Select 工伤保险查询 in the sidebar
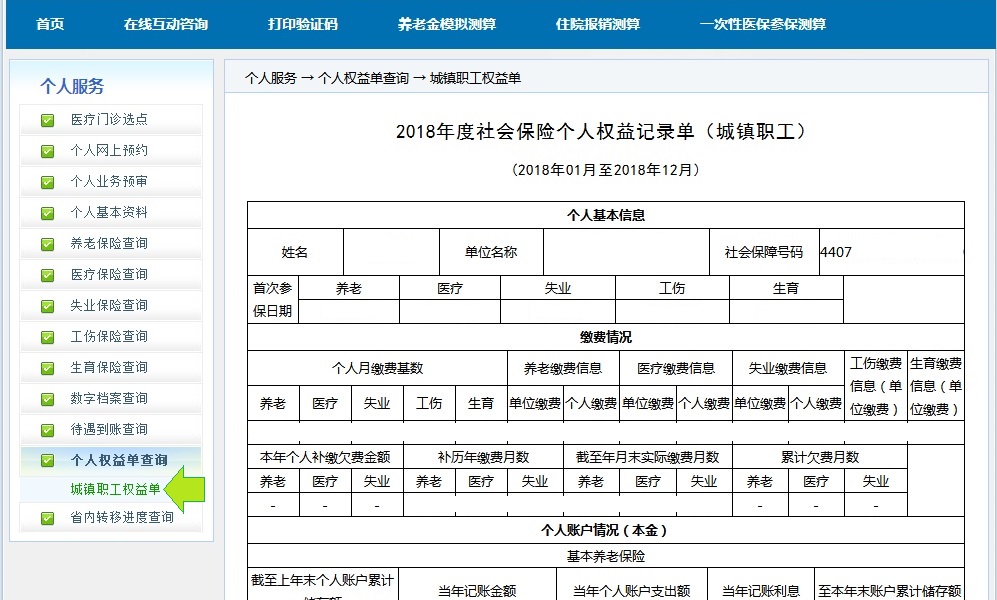 click(x=109, y=337)
